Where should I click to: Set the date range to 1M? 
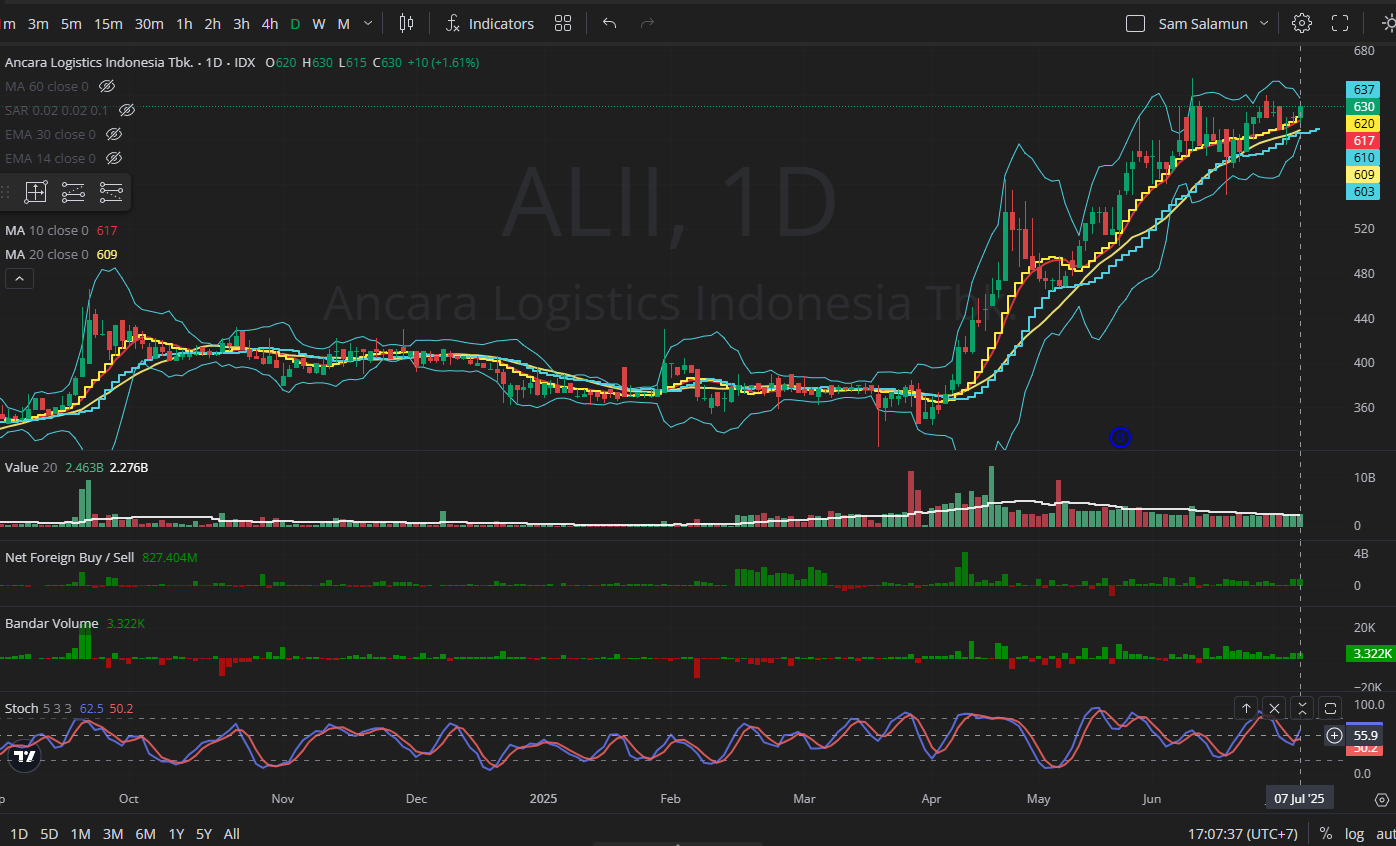80,833
